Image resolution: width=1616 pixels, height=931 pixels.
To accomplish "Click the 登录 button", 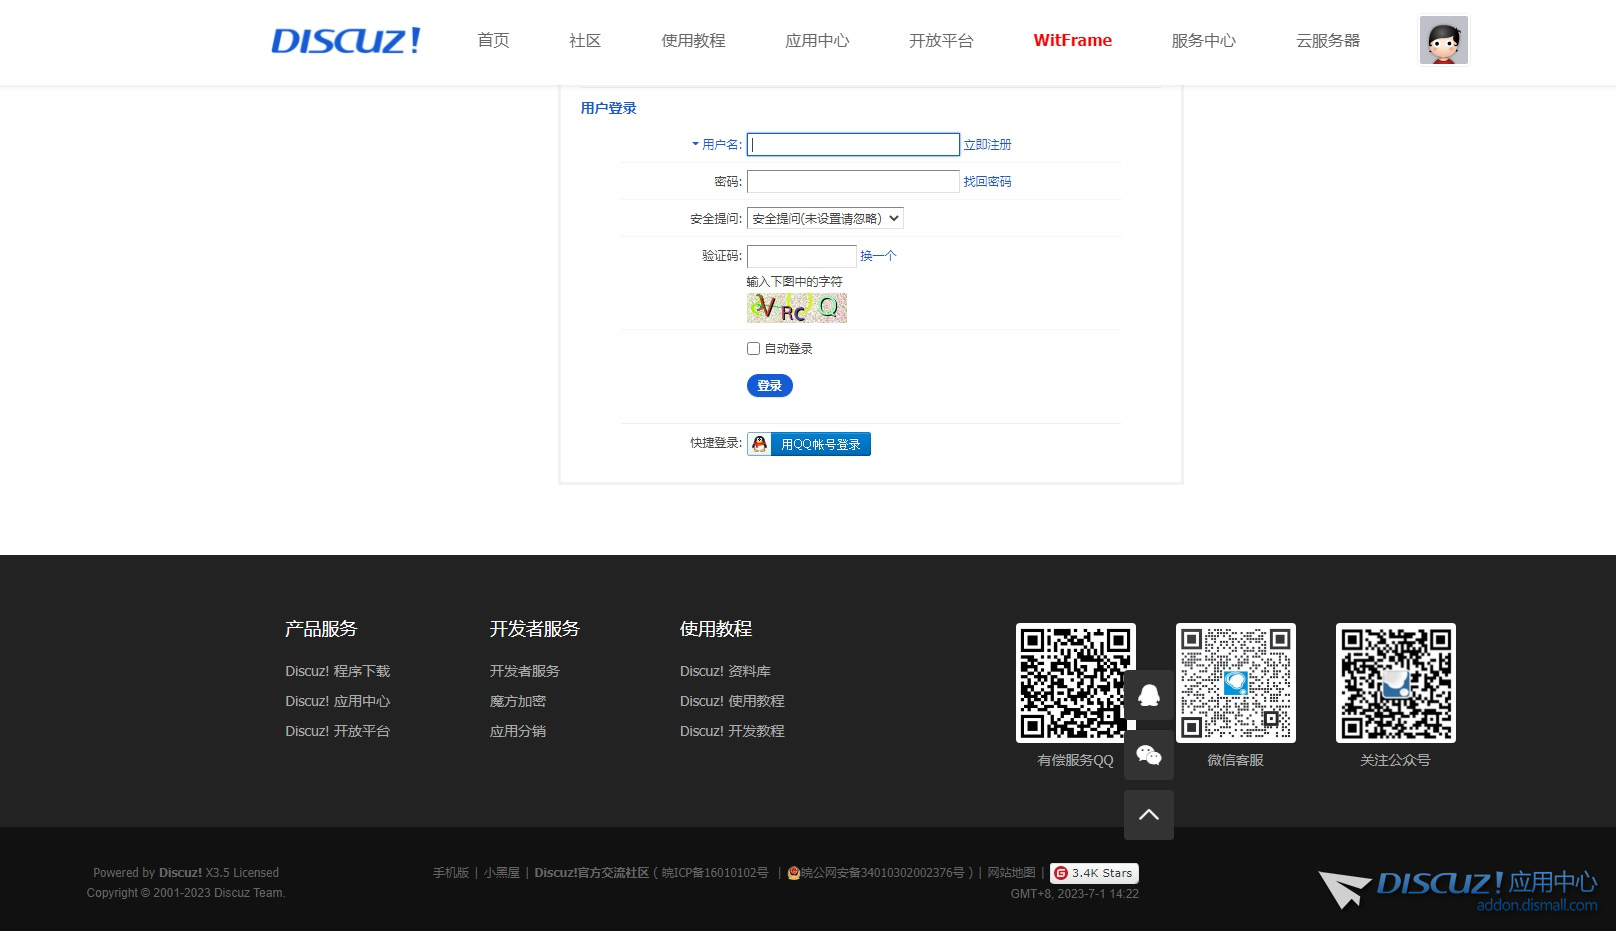I will pyautogui.click(x=769, y=385).
